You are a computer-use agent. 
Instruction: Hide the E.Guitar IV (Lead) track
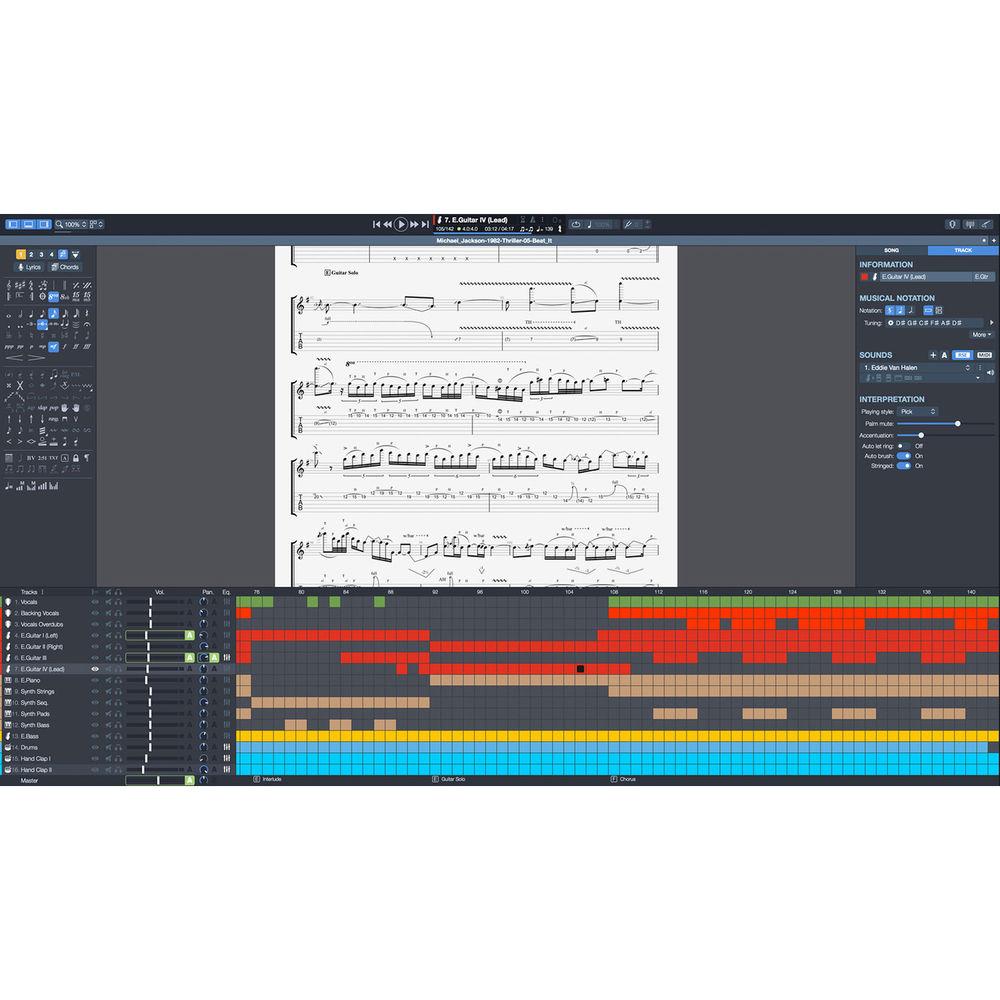pos(96,670)
